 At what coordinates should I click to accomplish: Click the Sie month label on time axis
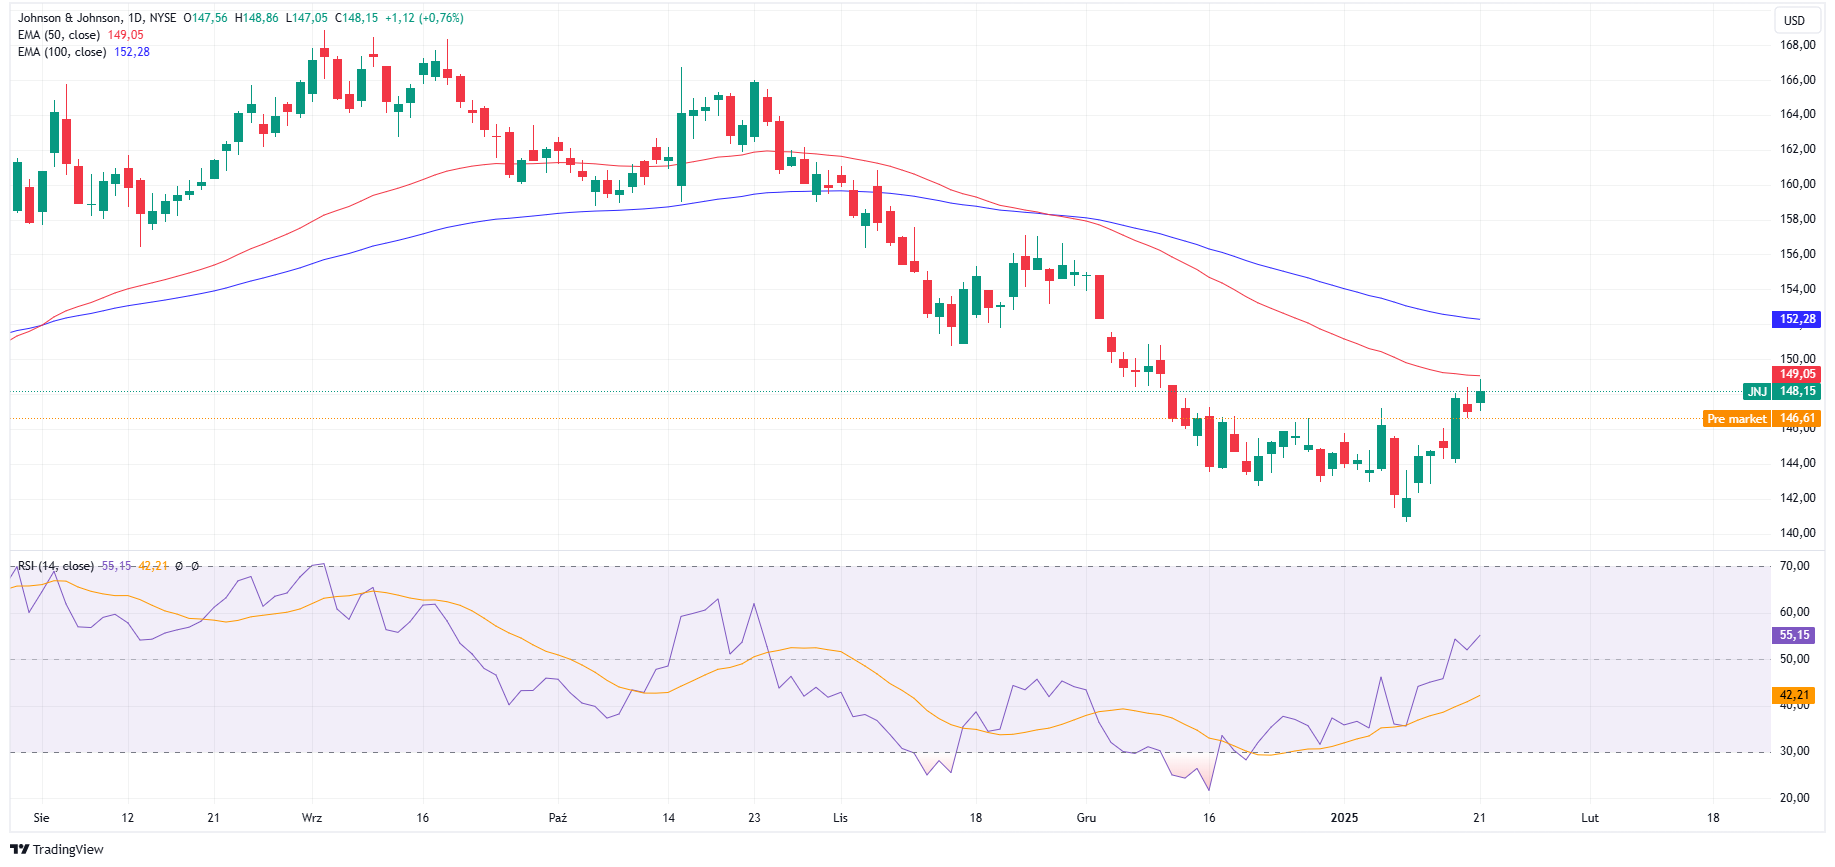[41, 818]
